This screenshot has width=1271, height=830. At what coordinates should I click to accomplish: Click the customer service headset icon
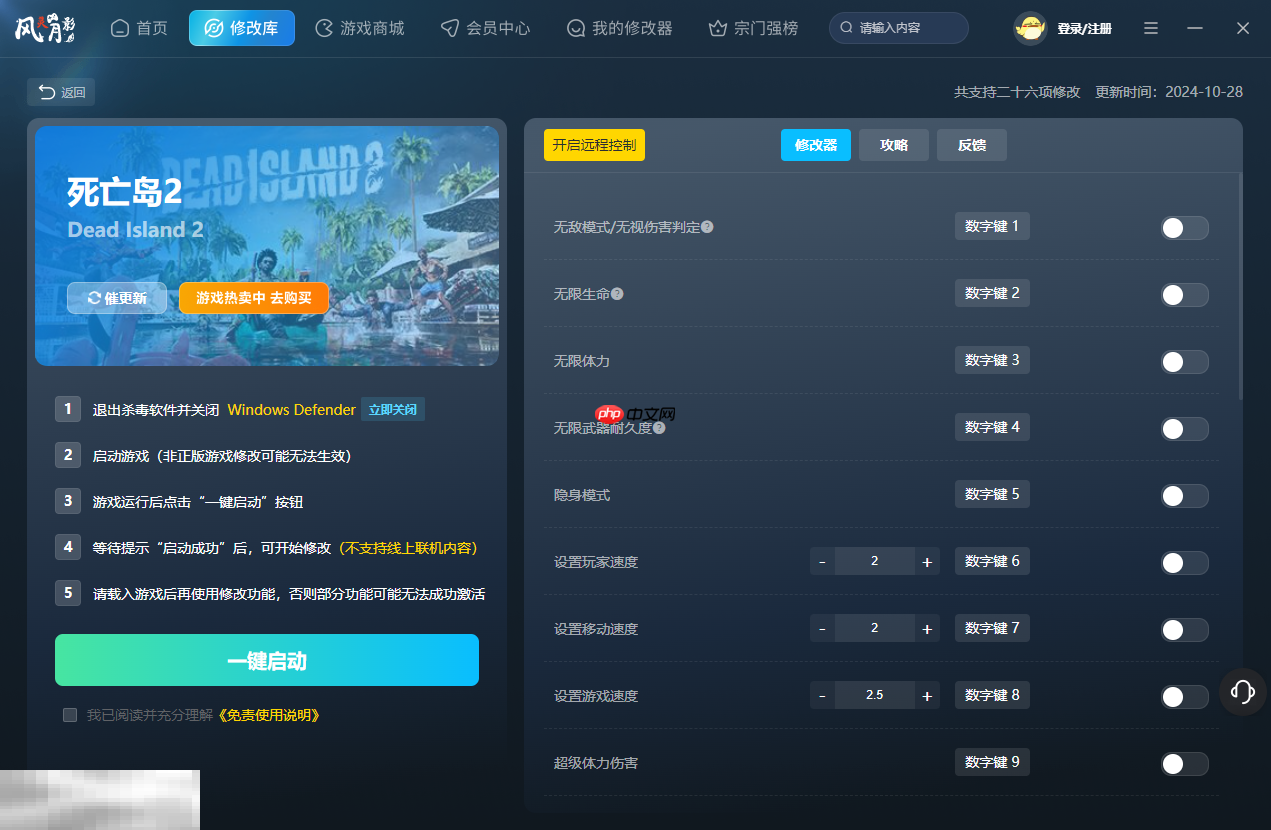click(1243, 691)
